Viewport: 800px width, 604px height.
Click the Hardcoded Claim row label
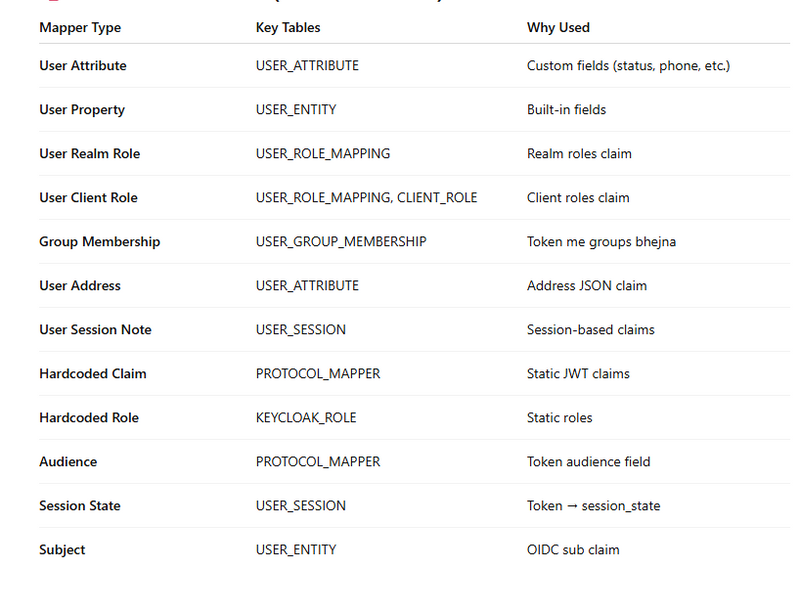click(x=92, y=374)
